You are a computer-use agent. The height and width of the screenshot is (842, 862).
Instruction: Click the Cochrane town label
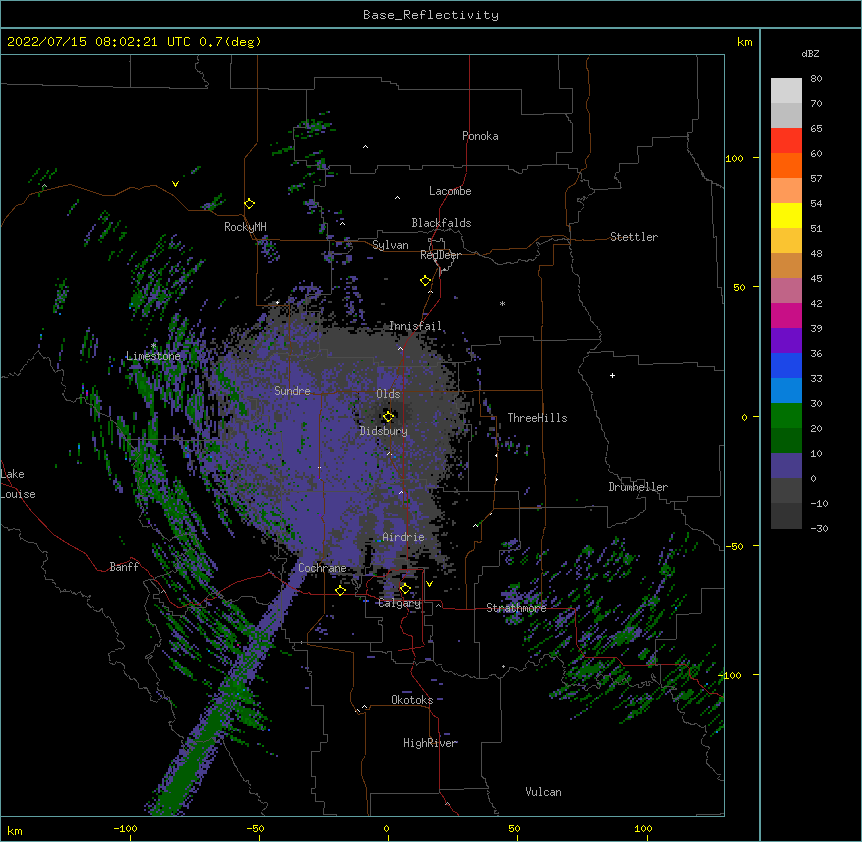(x=322, y=568)
